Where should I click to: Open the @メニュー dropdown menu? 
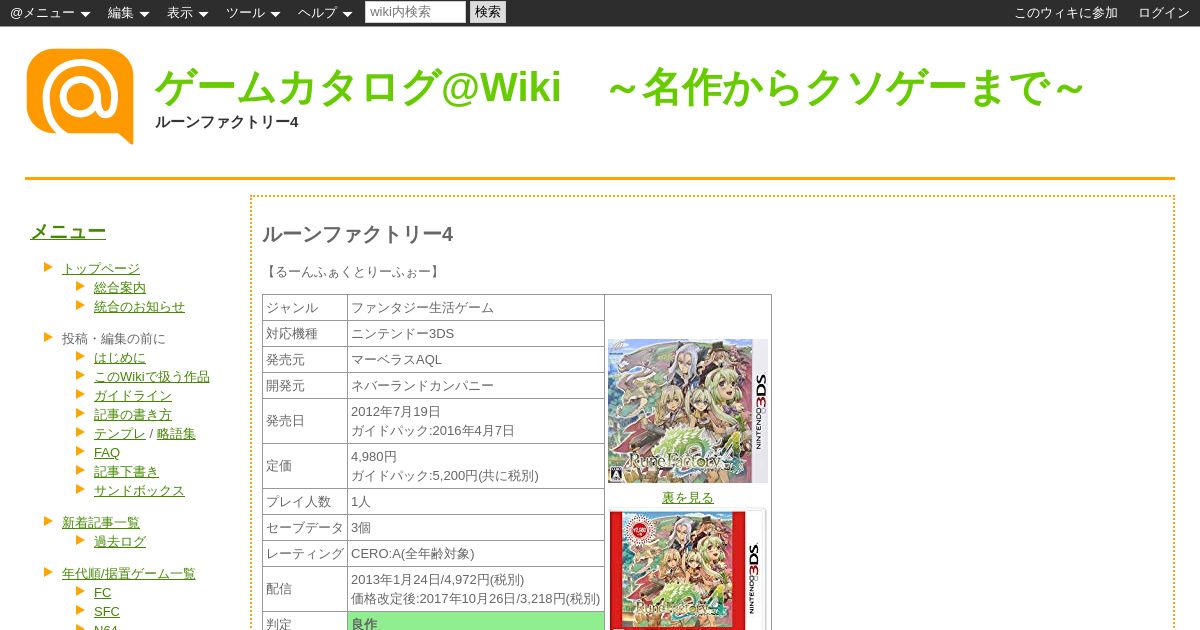[50, 13]
